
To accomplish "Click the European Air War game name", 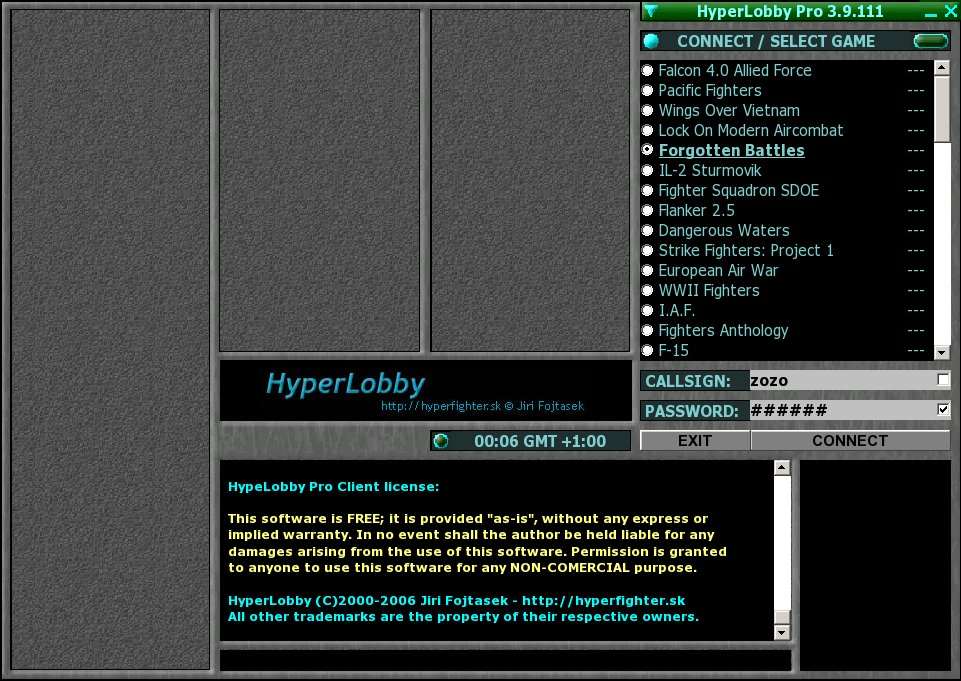I will 718,270.
